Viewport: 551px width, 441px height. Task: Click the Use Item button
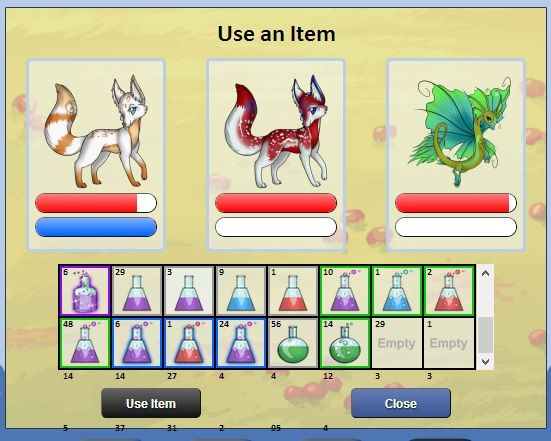click(x=151, y=403)
